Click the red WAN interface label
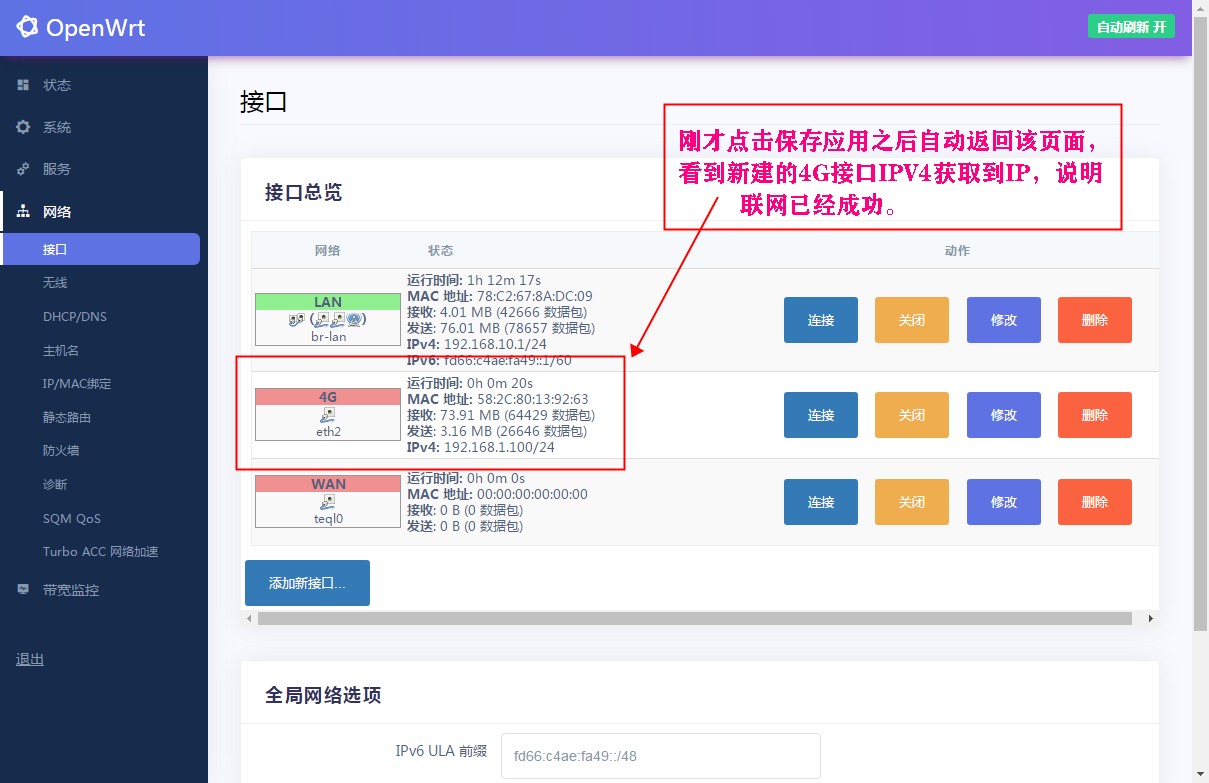This screenshot has height=783, width=1209. coord(328,484)
